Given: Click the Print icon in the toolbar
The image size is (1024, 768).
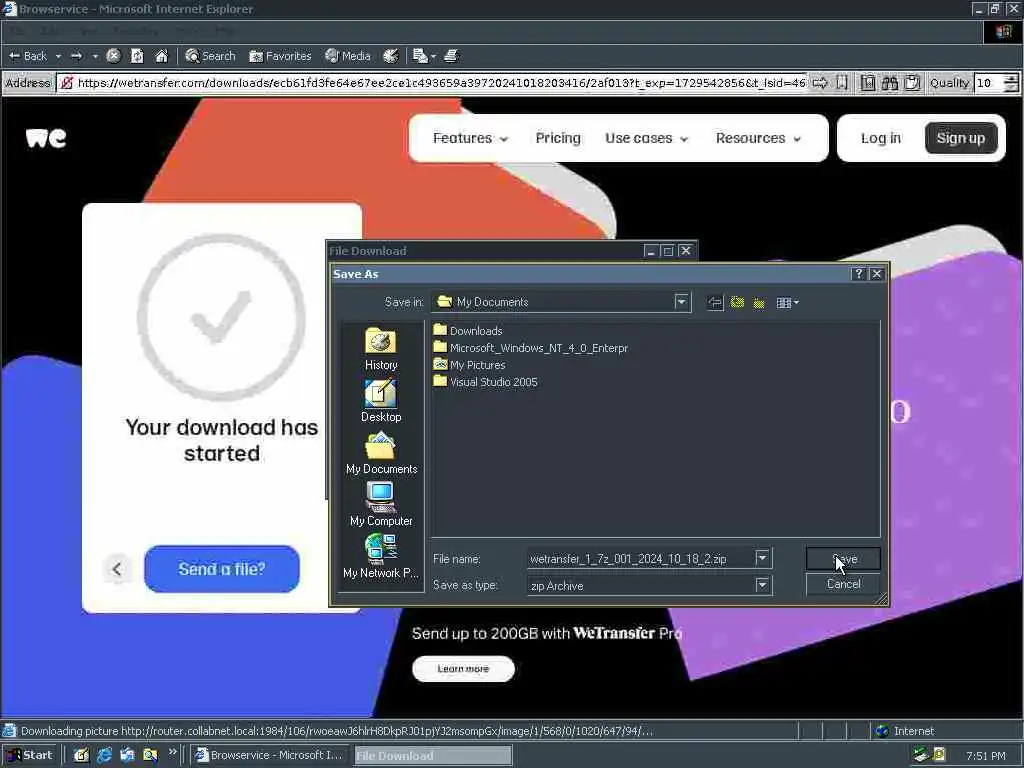Looking at the screenshot, I should coord(451,56).
